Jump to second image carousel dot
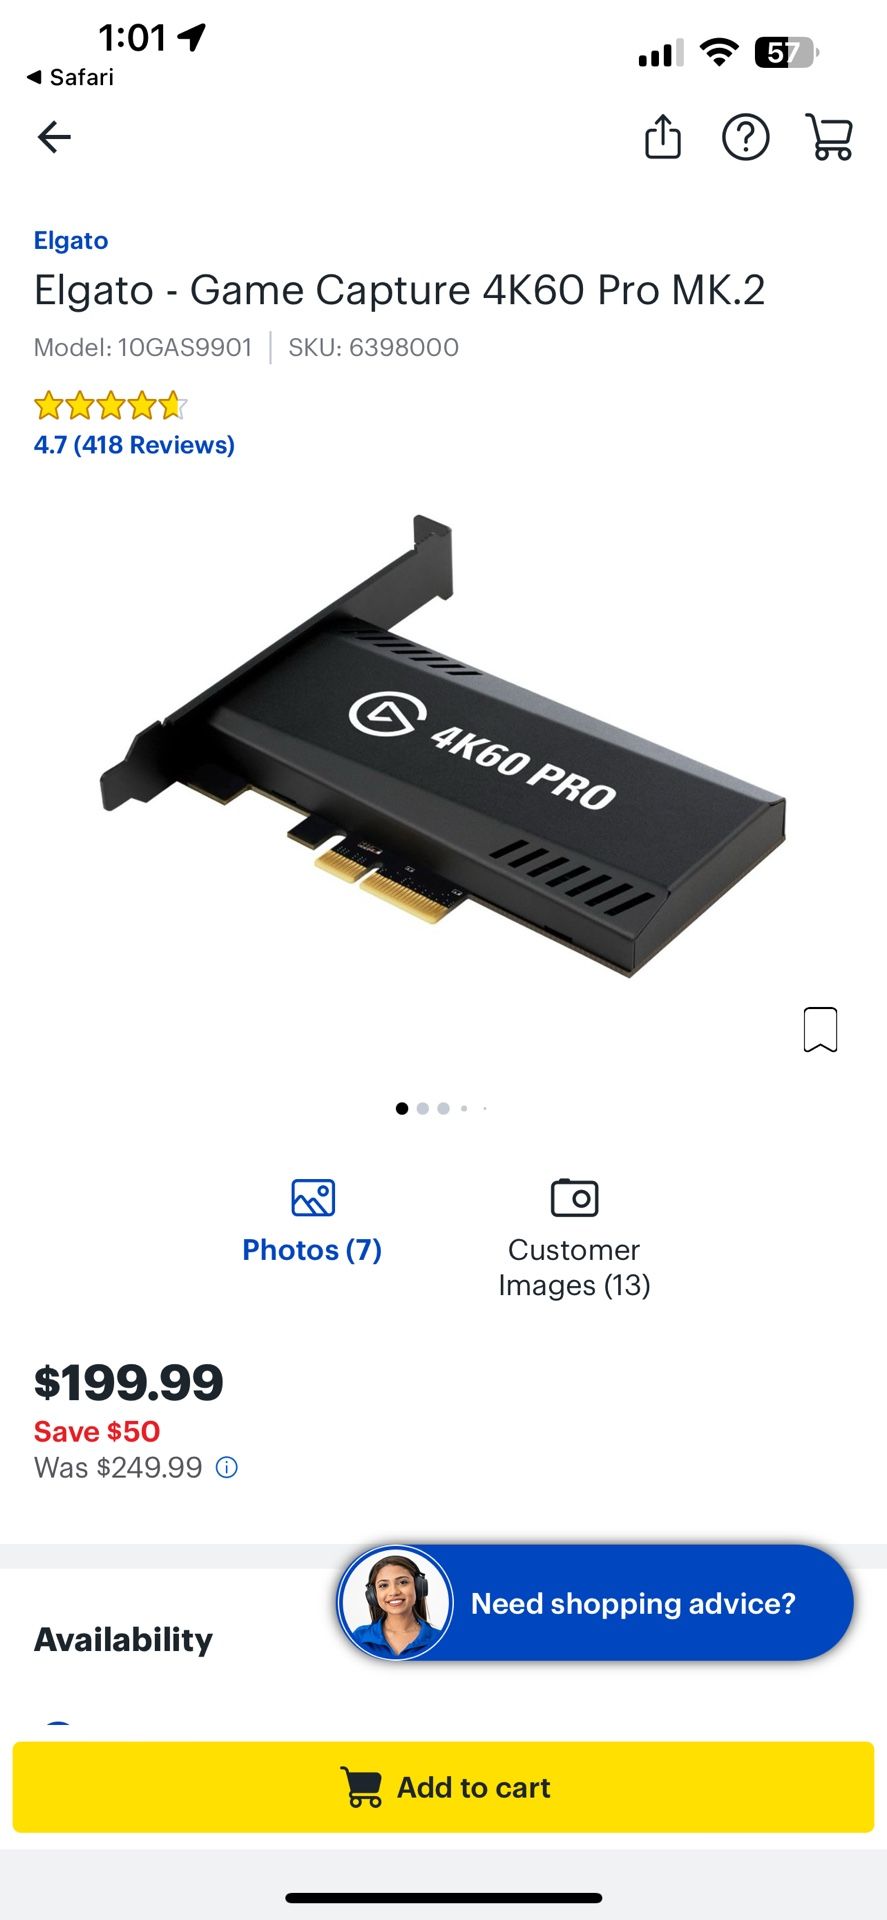 click(422, 1108)
